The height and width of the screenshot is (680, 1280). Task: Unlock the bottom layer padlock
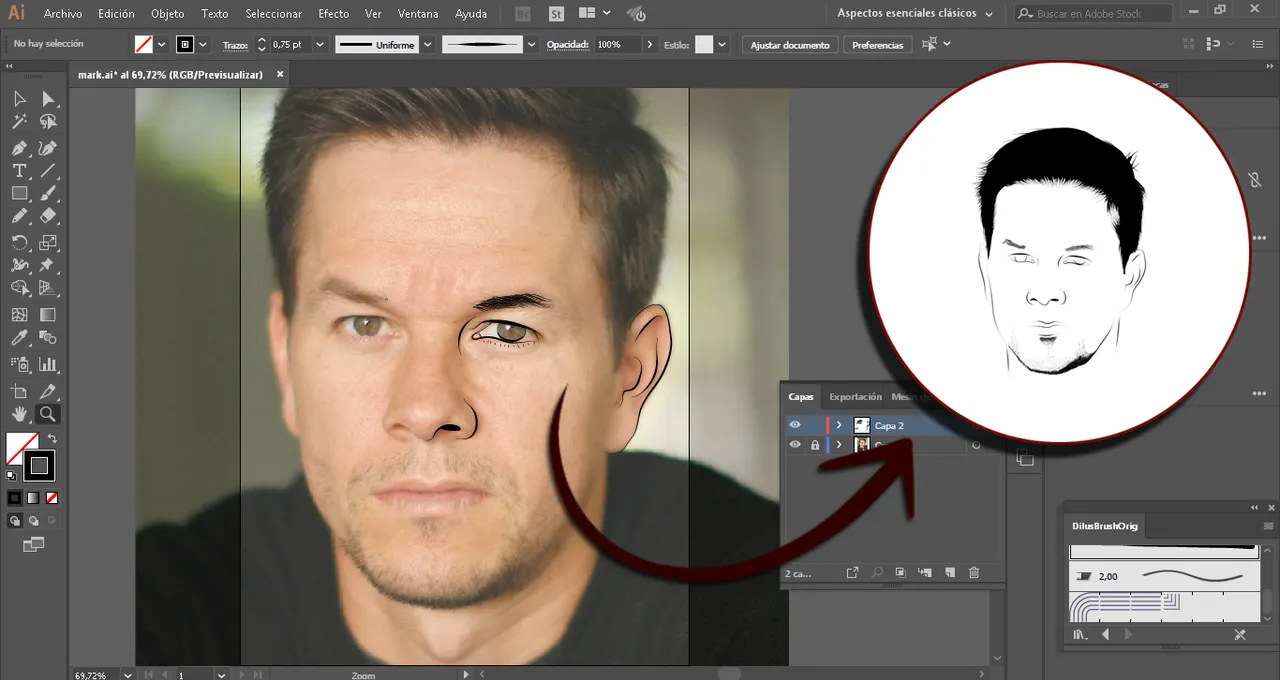815,445
